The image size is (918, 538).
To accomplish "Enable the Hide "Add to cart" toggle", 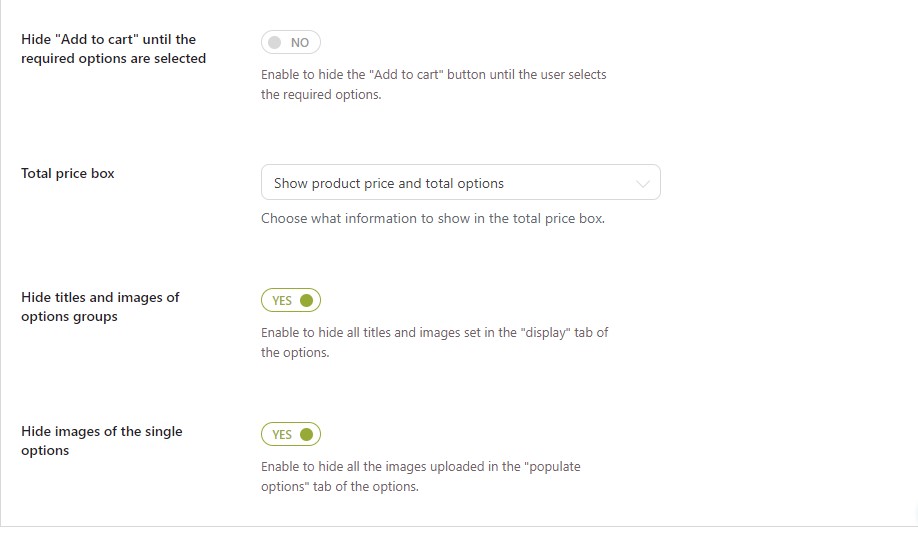I will tap(290, 42).
